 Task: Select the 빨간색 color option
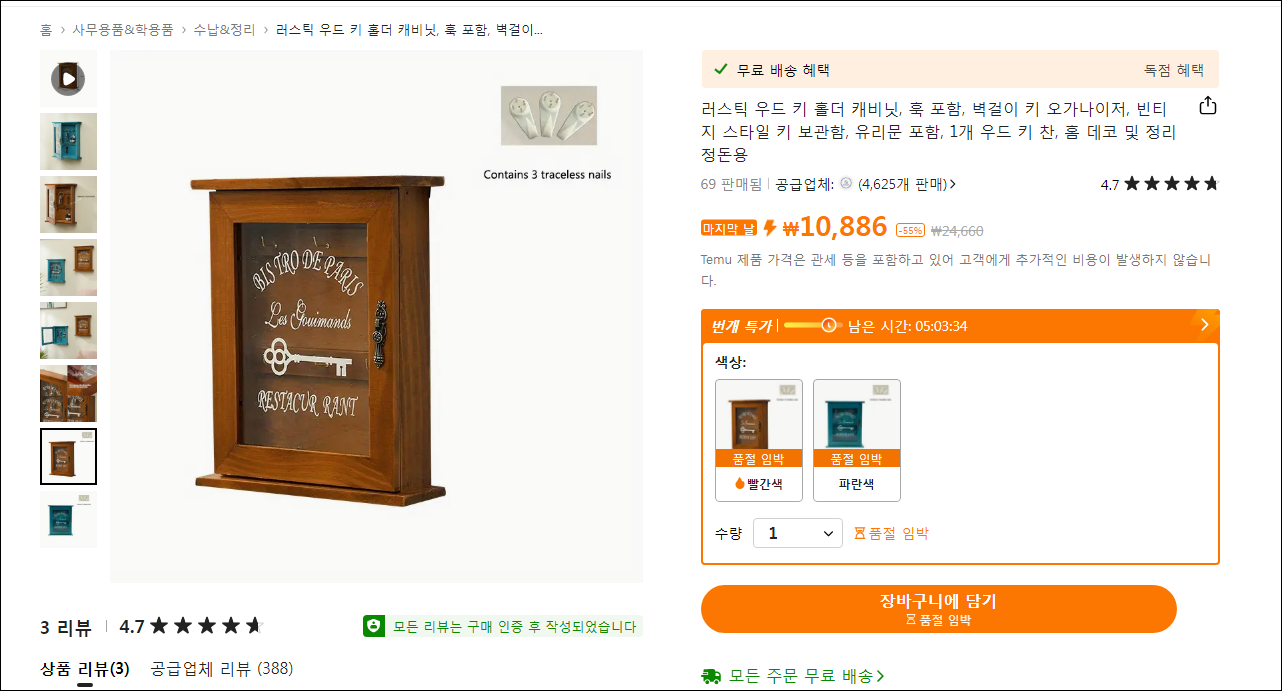pyautogui.click(x=759, y=440)
